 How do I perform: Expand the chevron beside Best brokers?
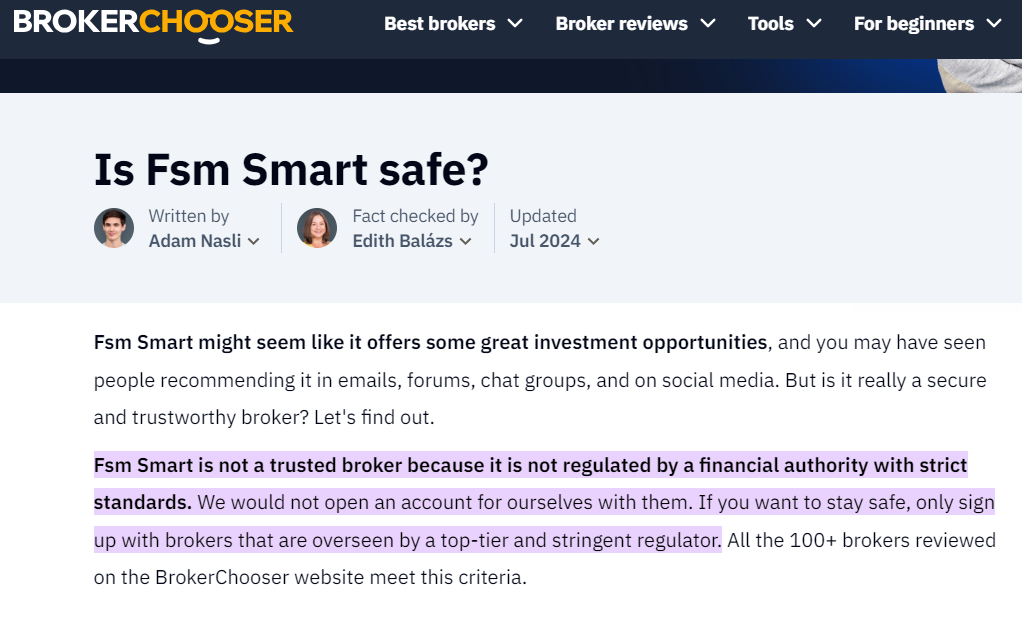tap(515, 23)
